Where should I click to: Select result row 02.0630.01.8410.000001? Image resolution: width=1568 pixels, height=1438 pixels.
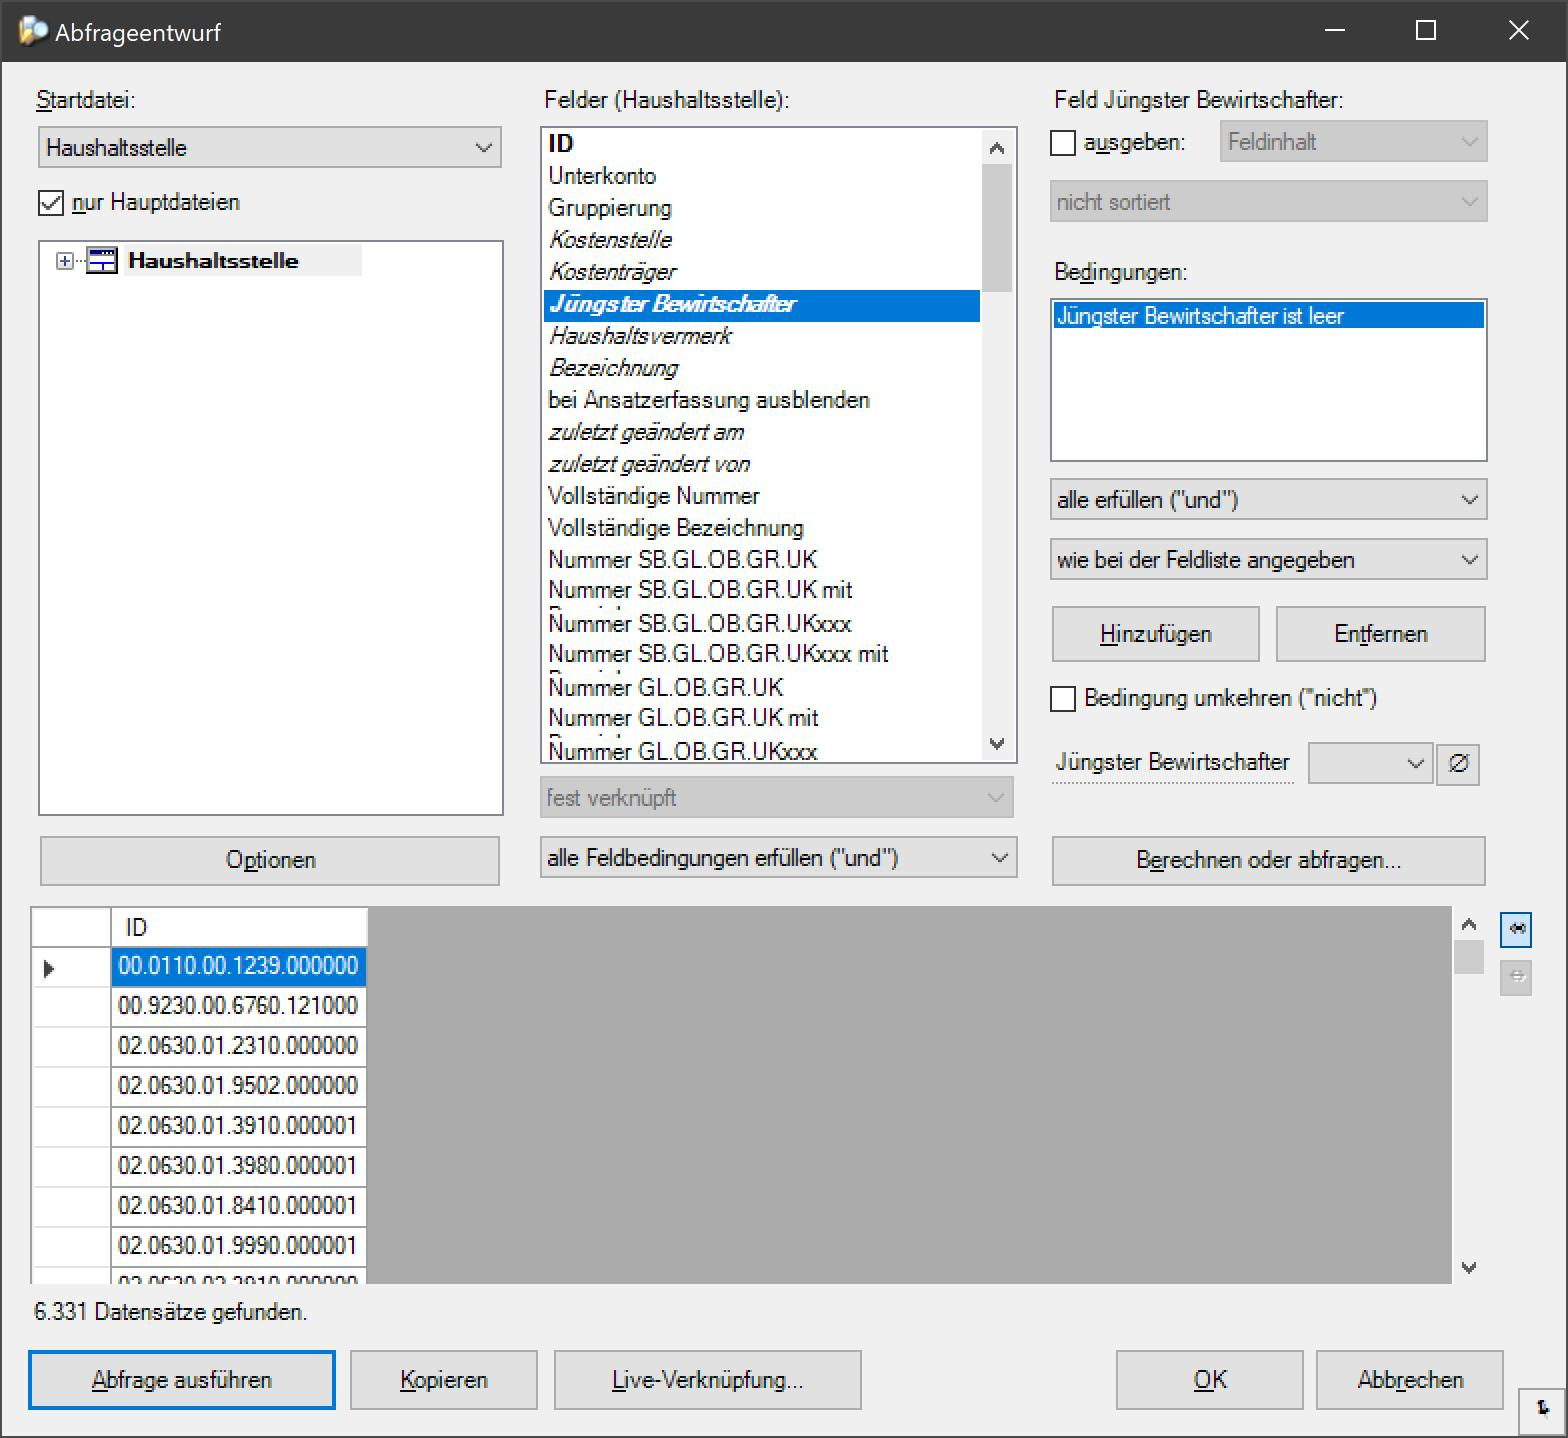239,1206
